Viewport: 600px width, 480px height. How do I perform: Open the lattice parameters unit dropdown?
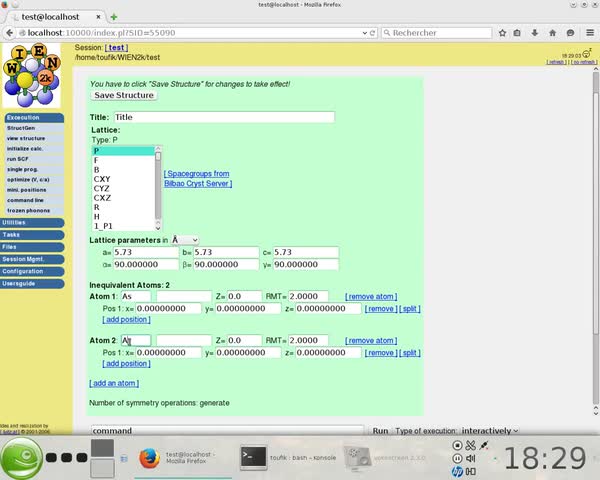pos(185,240)
